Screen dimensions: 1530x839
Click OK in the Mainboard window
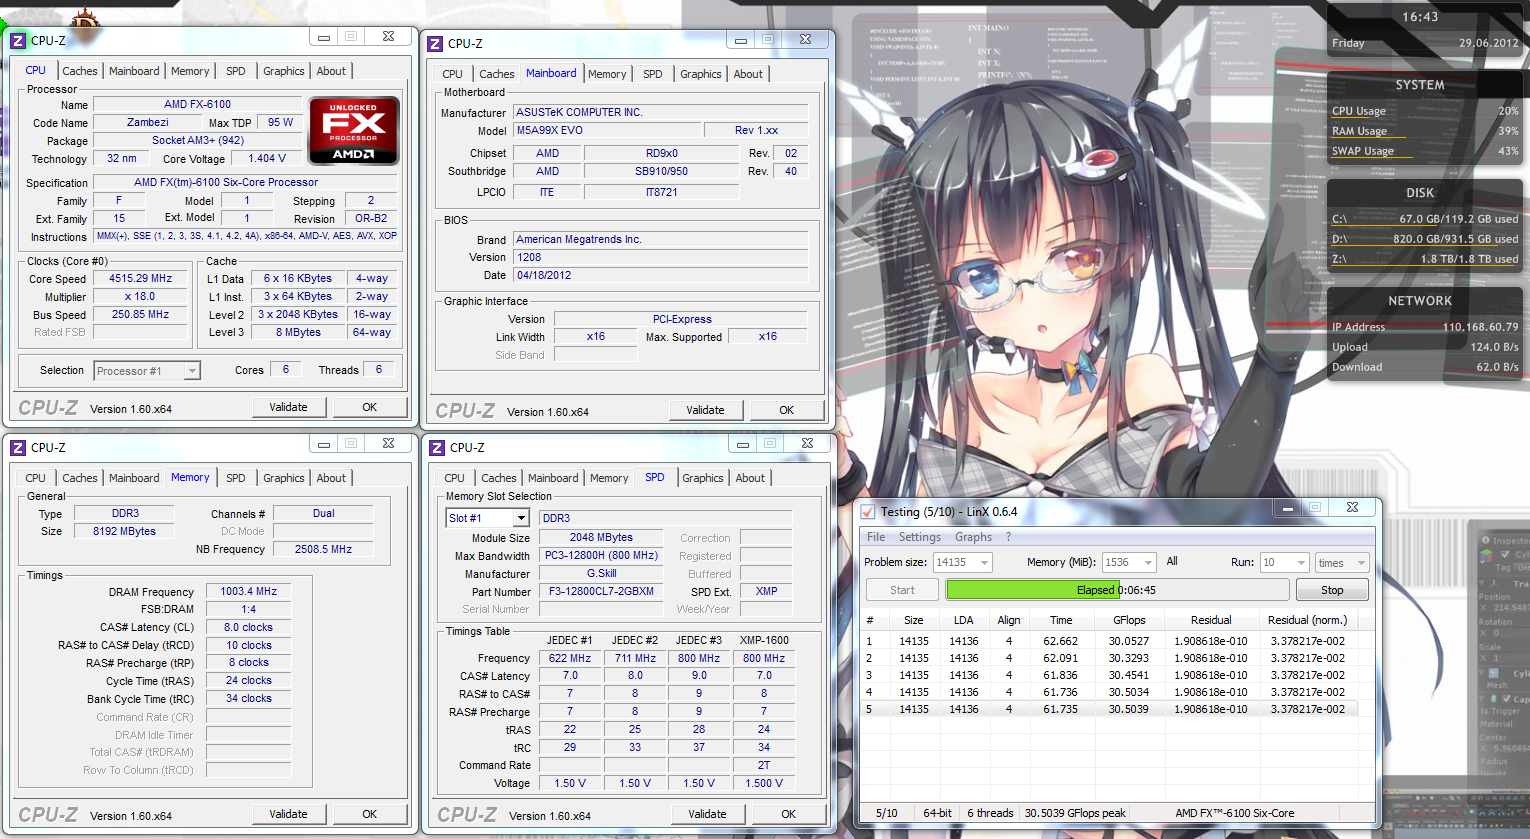click(786, 410)
